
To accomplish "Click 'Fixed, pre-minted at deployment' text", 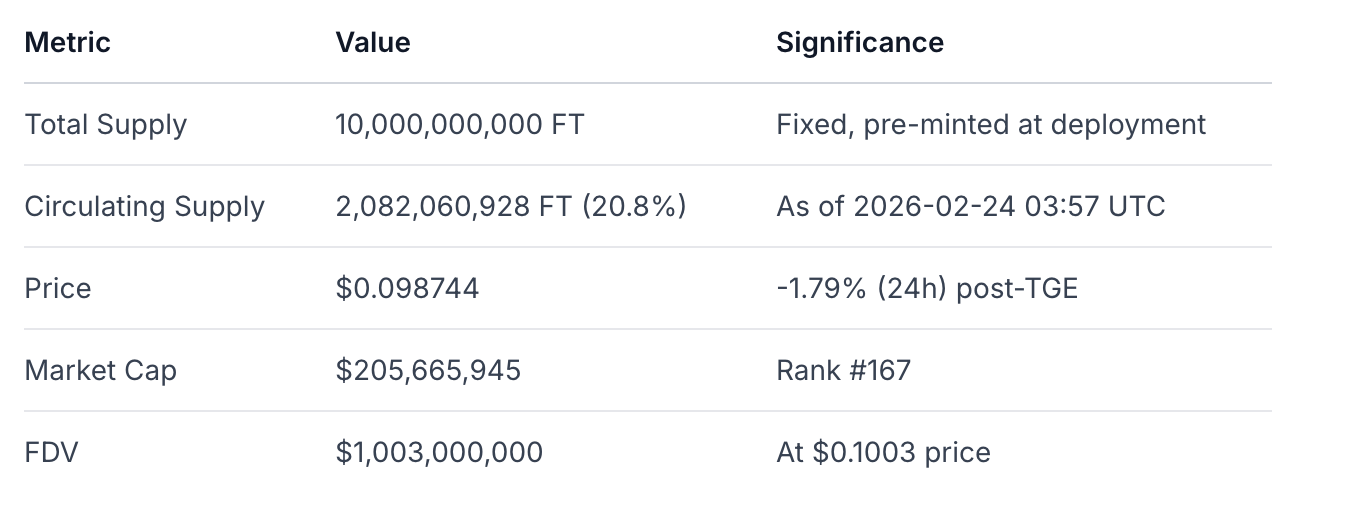I will click(990, 125).
